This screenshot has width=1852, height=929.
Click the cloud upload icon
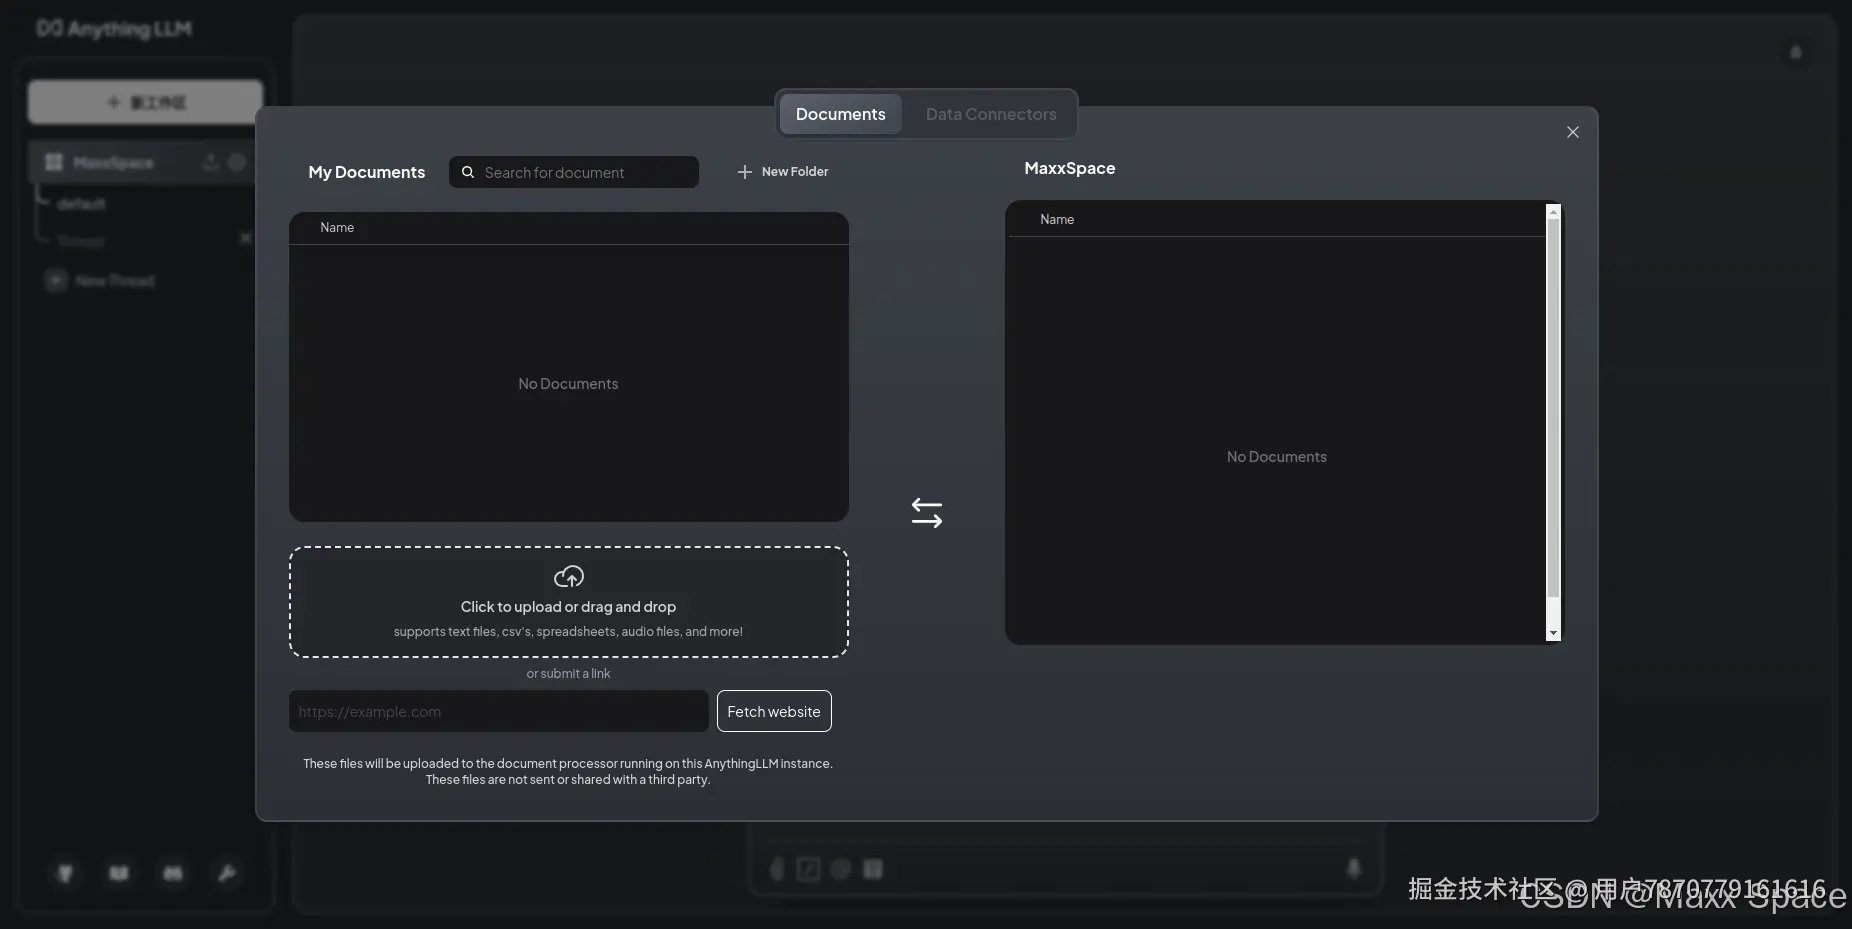569,577
